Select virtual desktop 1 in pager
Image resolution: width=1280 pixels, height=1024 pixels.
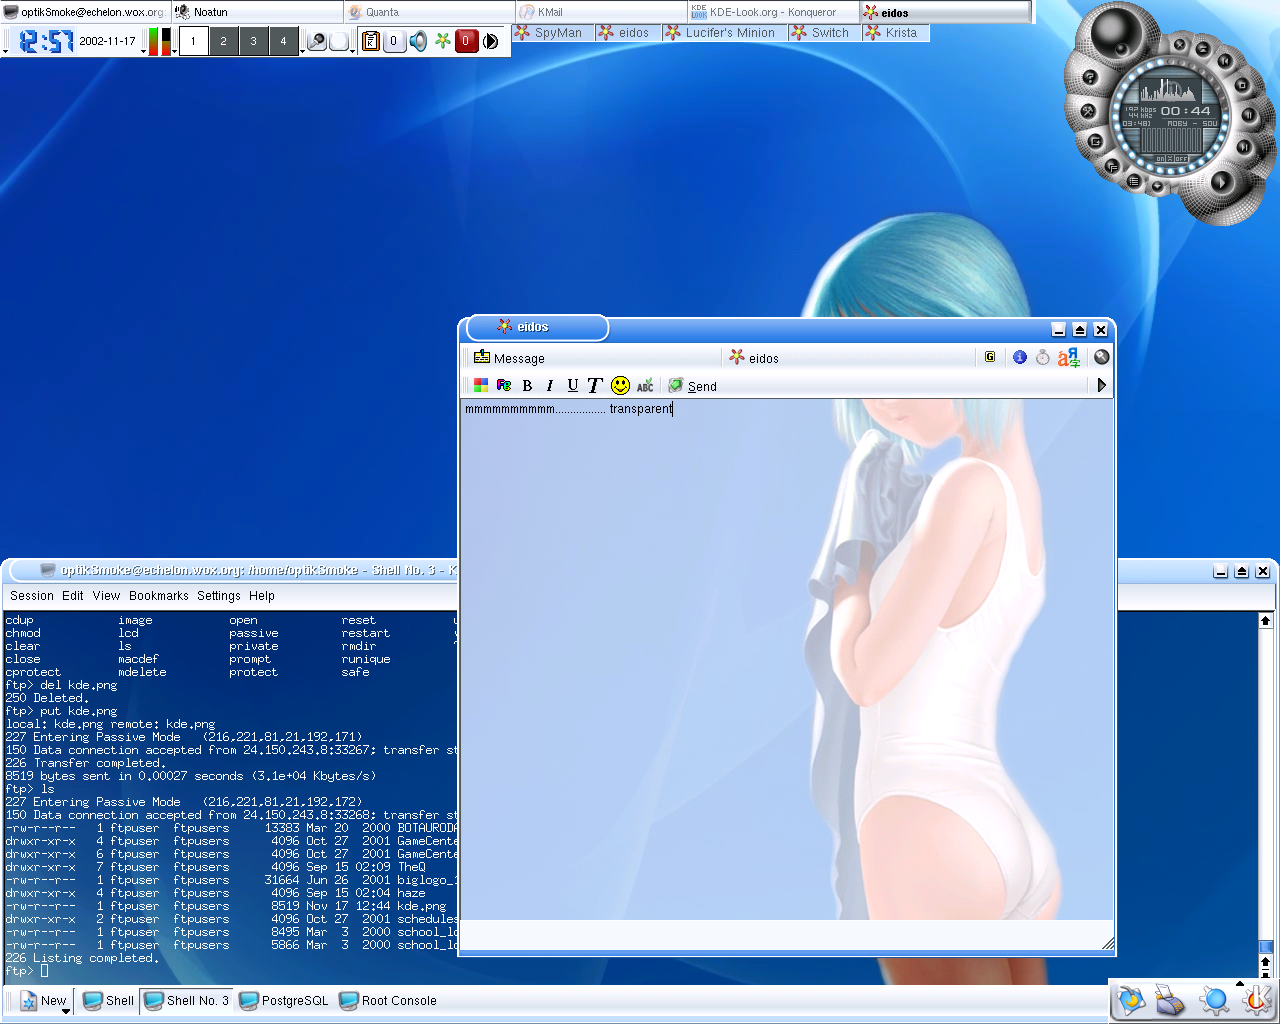click(x=193, y=41)
